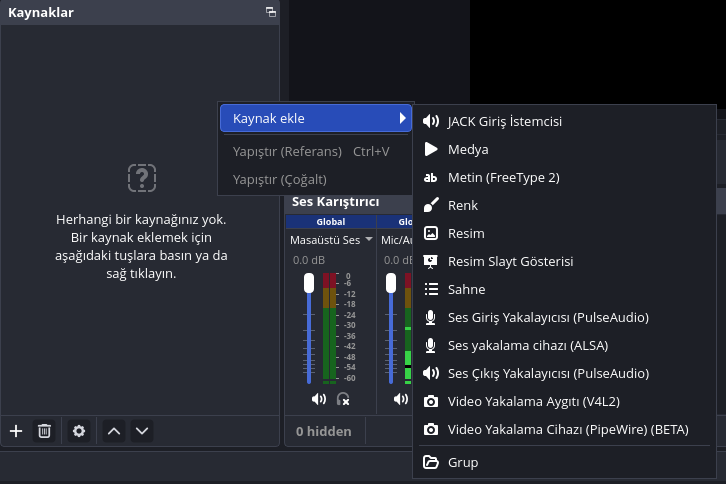Move source up with the up arrow
Image resolution: width=726 pixels, height=484 pixels.
pyautogui.click(x=114, y=431)
